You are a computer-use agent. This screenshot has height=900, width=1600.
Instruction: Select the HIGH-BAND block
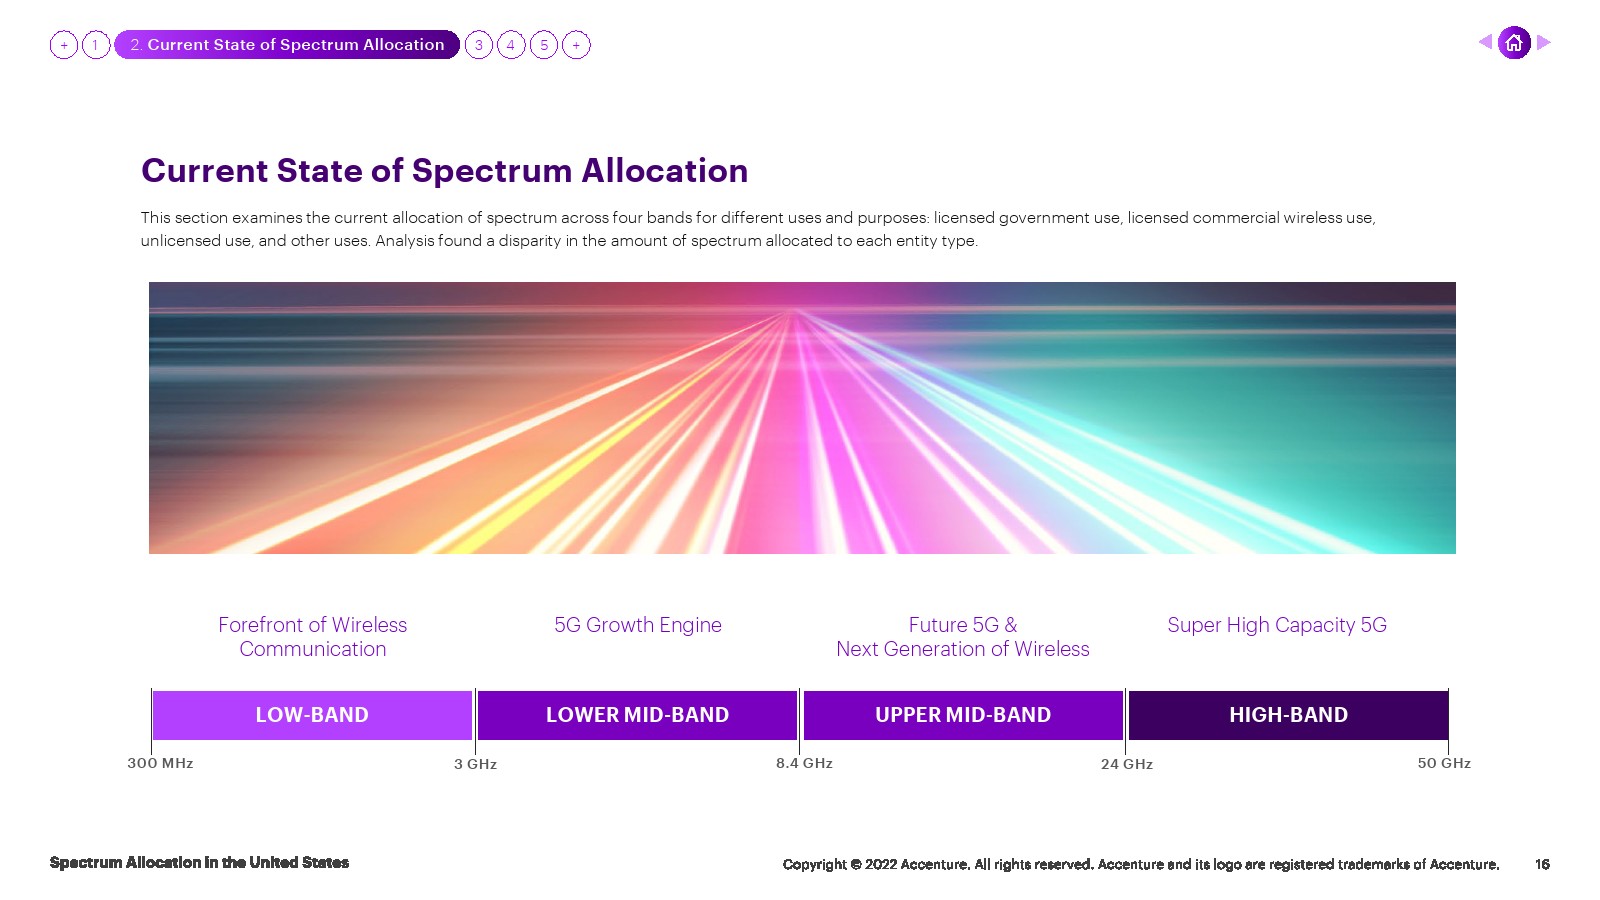pos(1288,715)
